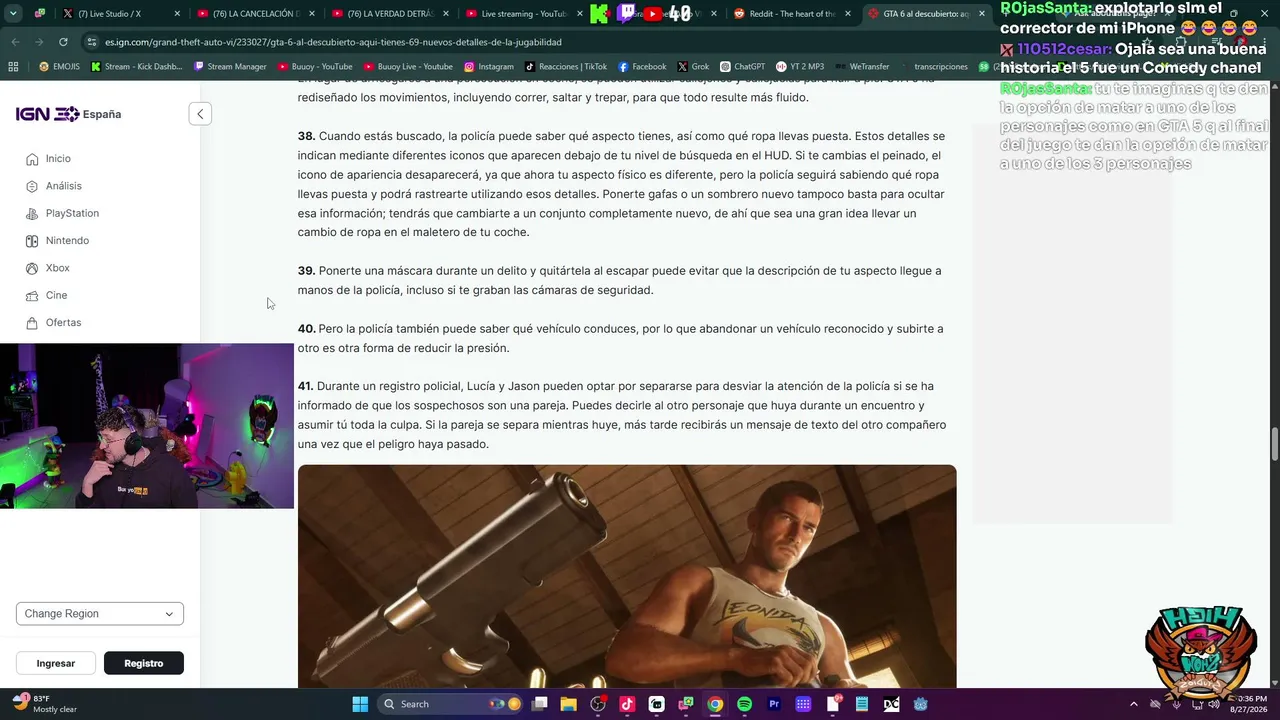This screenshot has height=720, width=1280.
Task: Open the Instagram bookmark
Action: point(489,67)
